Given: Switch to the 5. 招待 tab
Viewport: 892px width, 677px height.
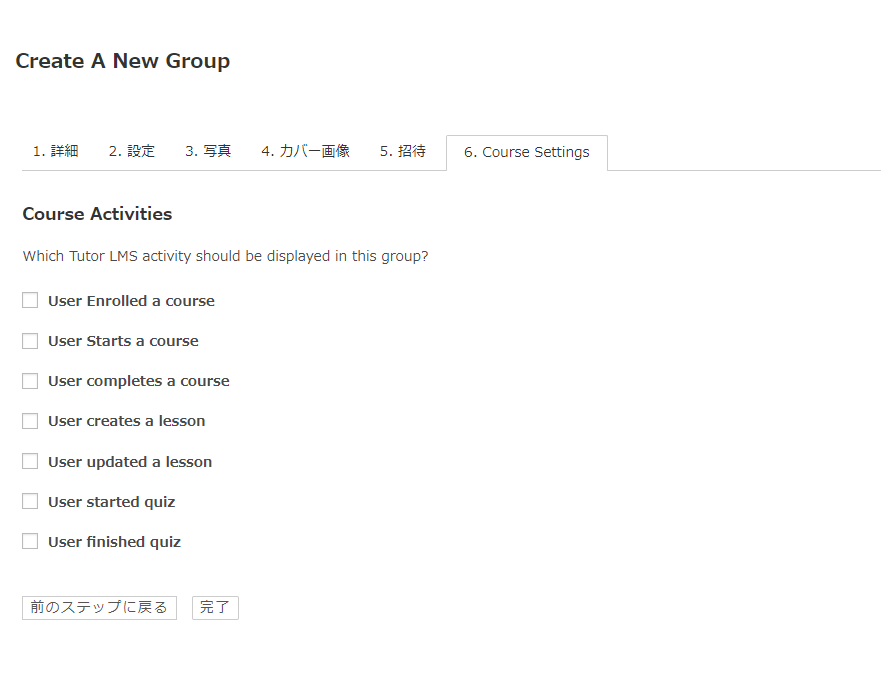Looking at the screenshot, I should 402,151.
